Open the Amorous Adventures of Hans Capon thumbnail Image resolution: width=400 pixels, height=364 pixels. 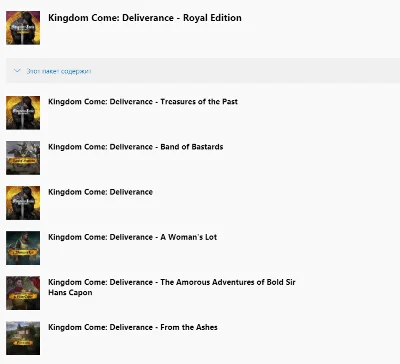(23, 293)
